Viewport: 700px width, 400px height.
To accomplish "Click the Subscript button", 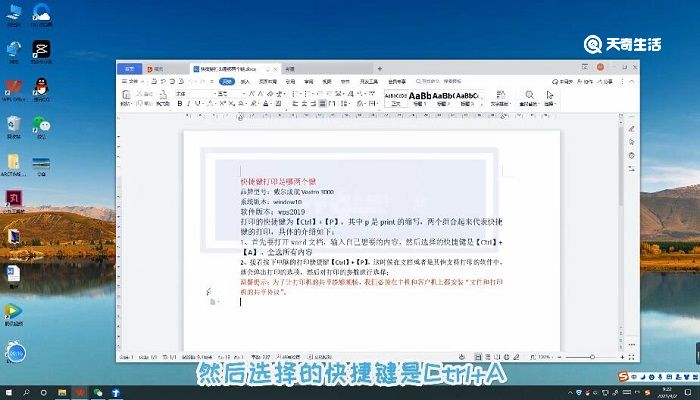I will pos(232,104).
